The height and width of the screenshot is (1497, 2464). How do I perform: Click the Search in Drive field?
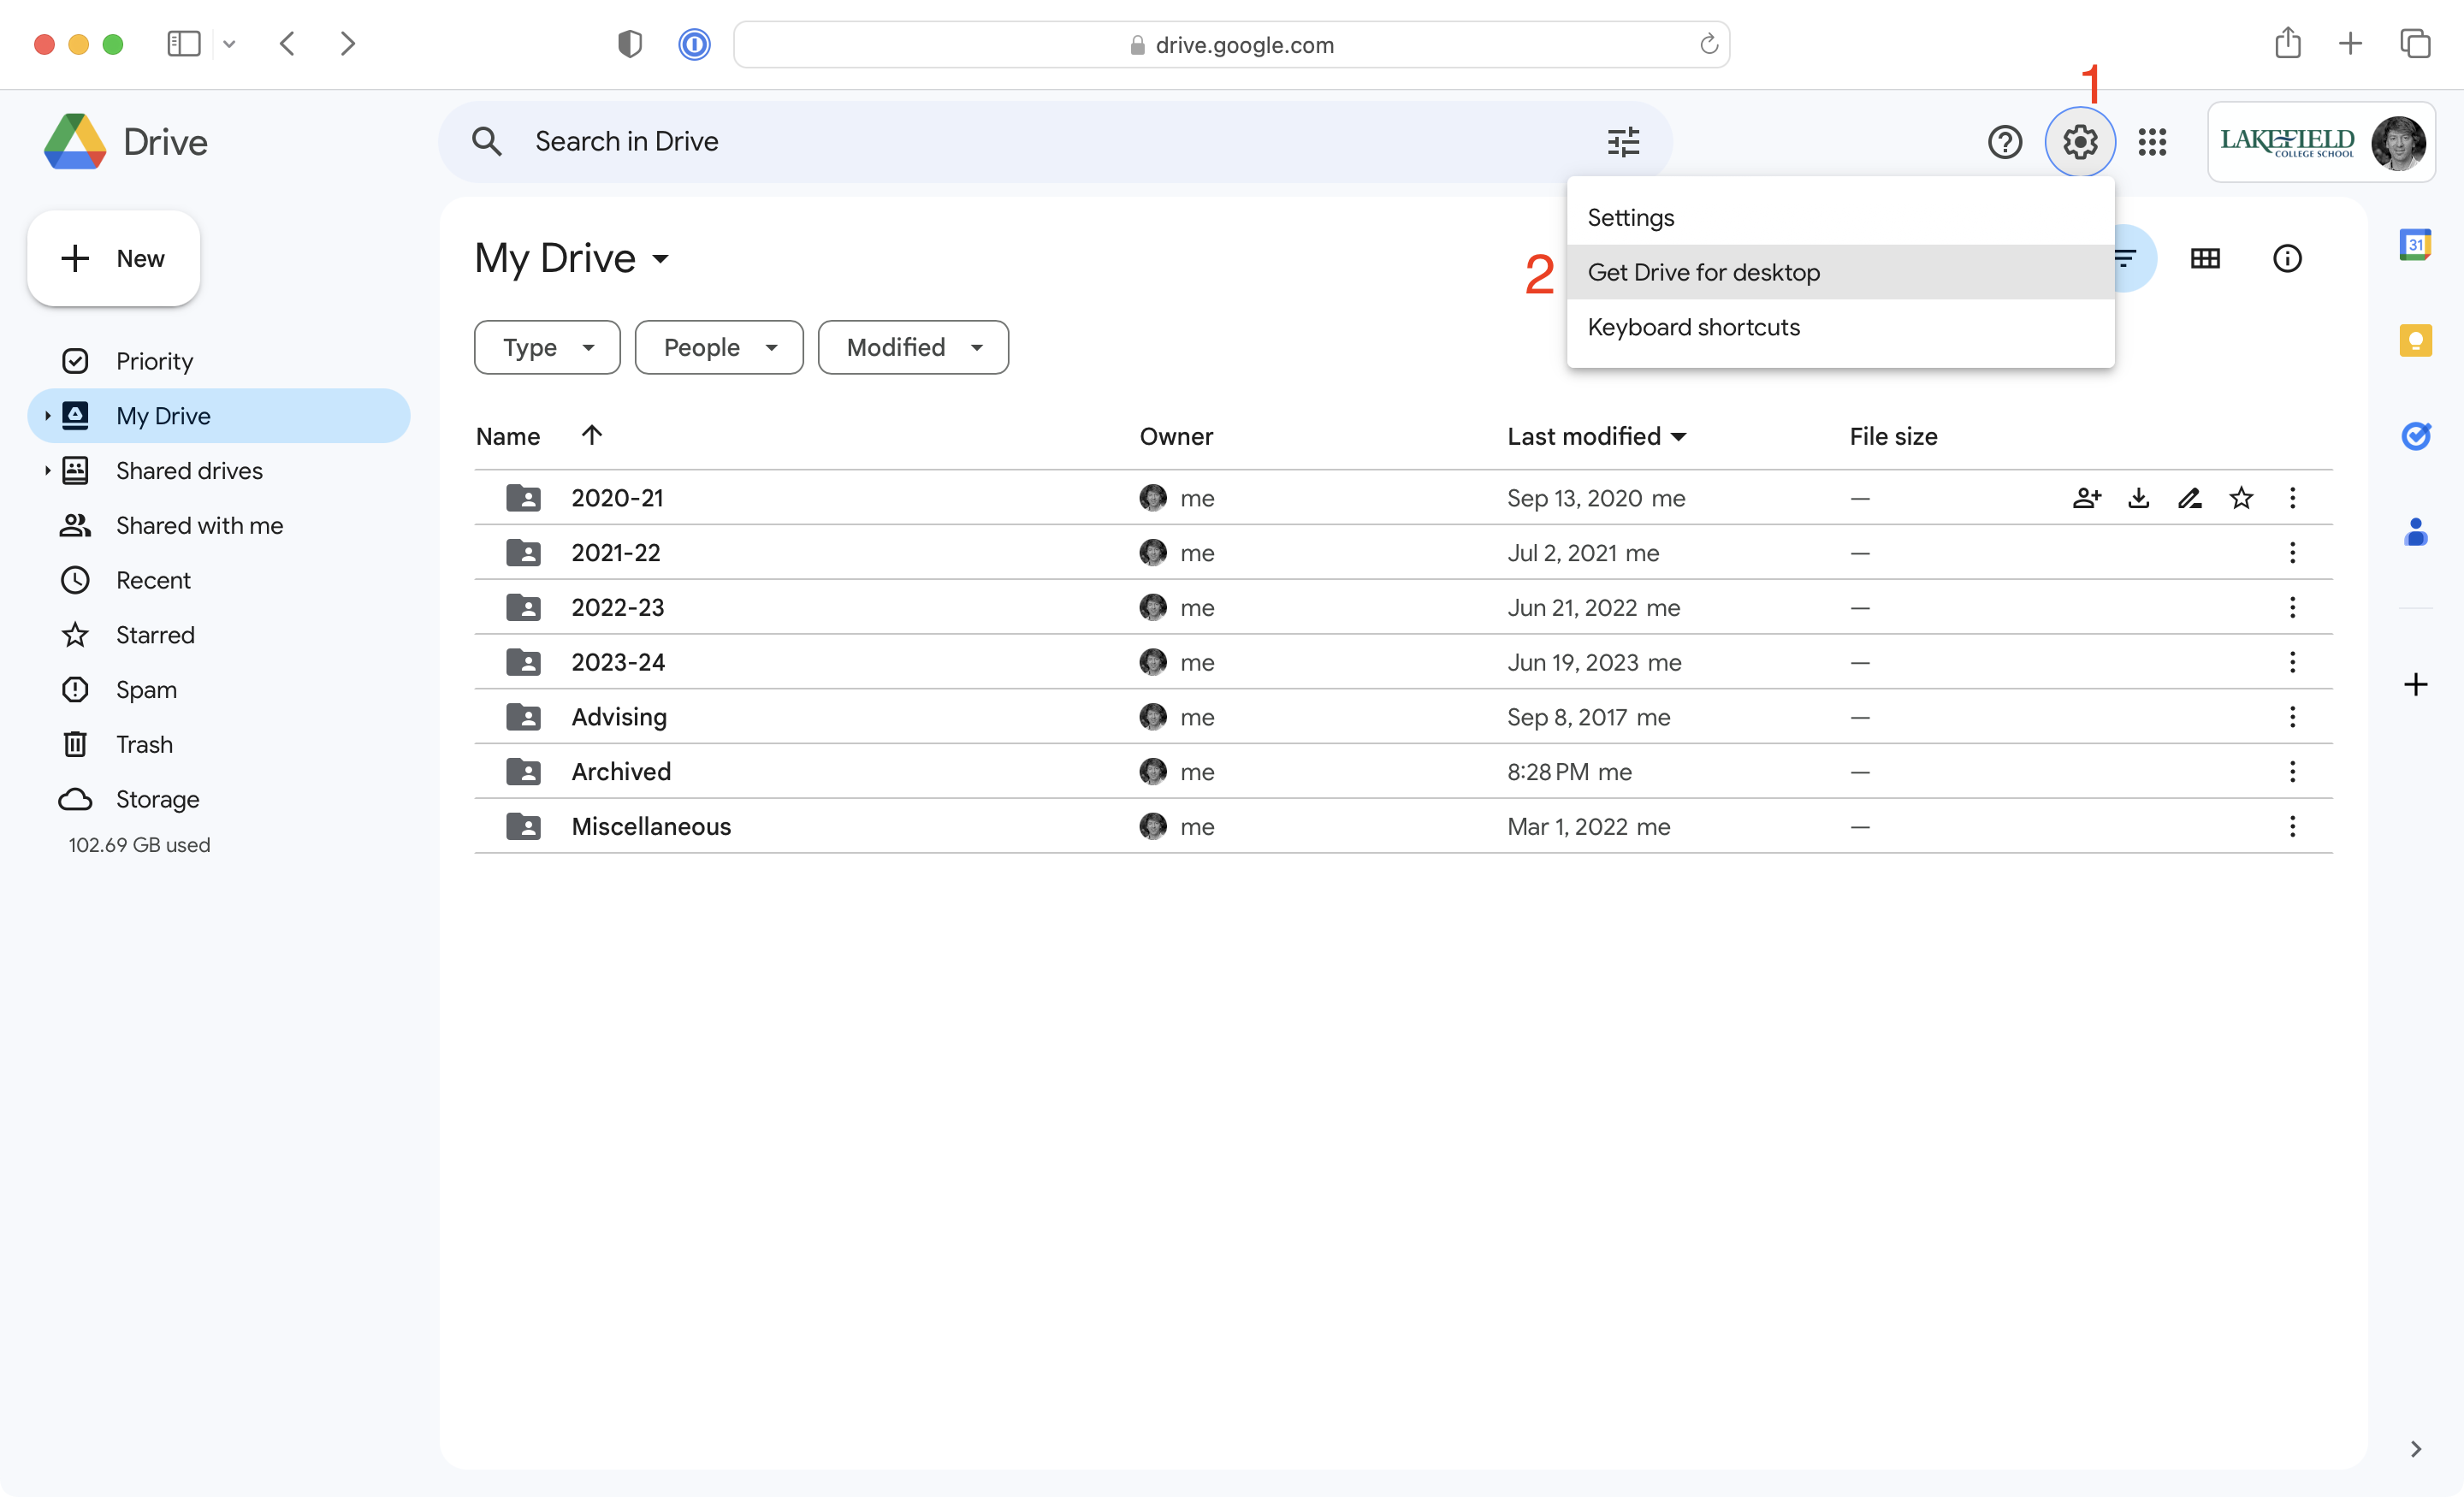click(1000, 142)
